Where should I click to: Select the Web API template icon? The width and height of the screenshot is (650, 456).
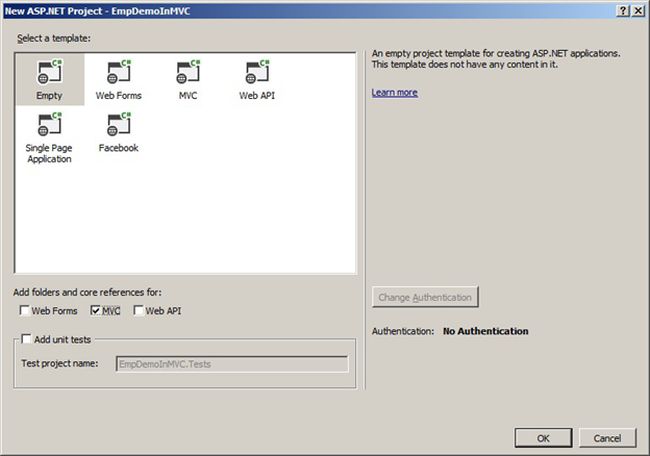(257, 72)
